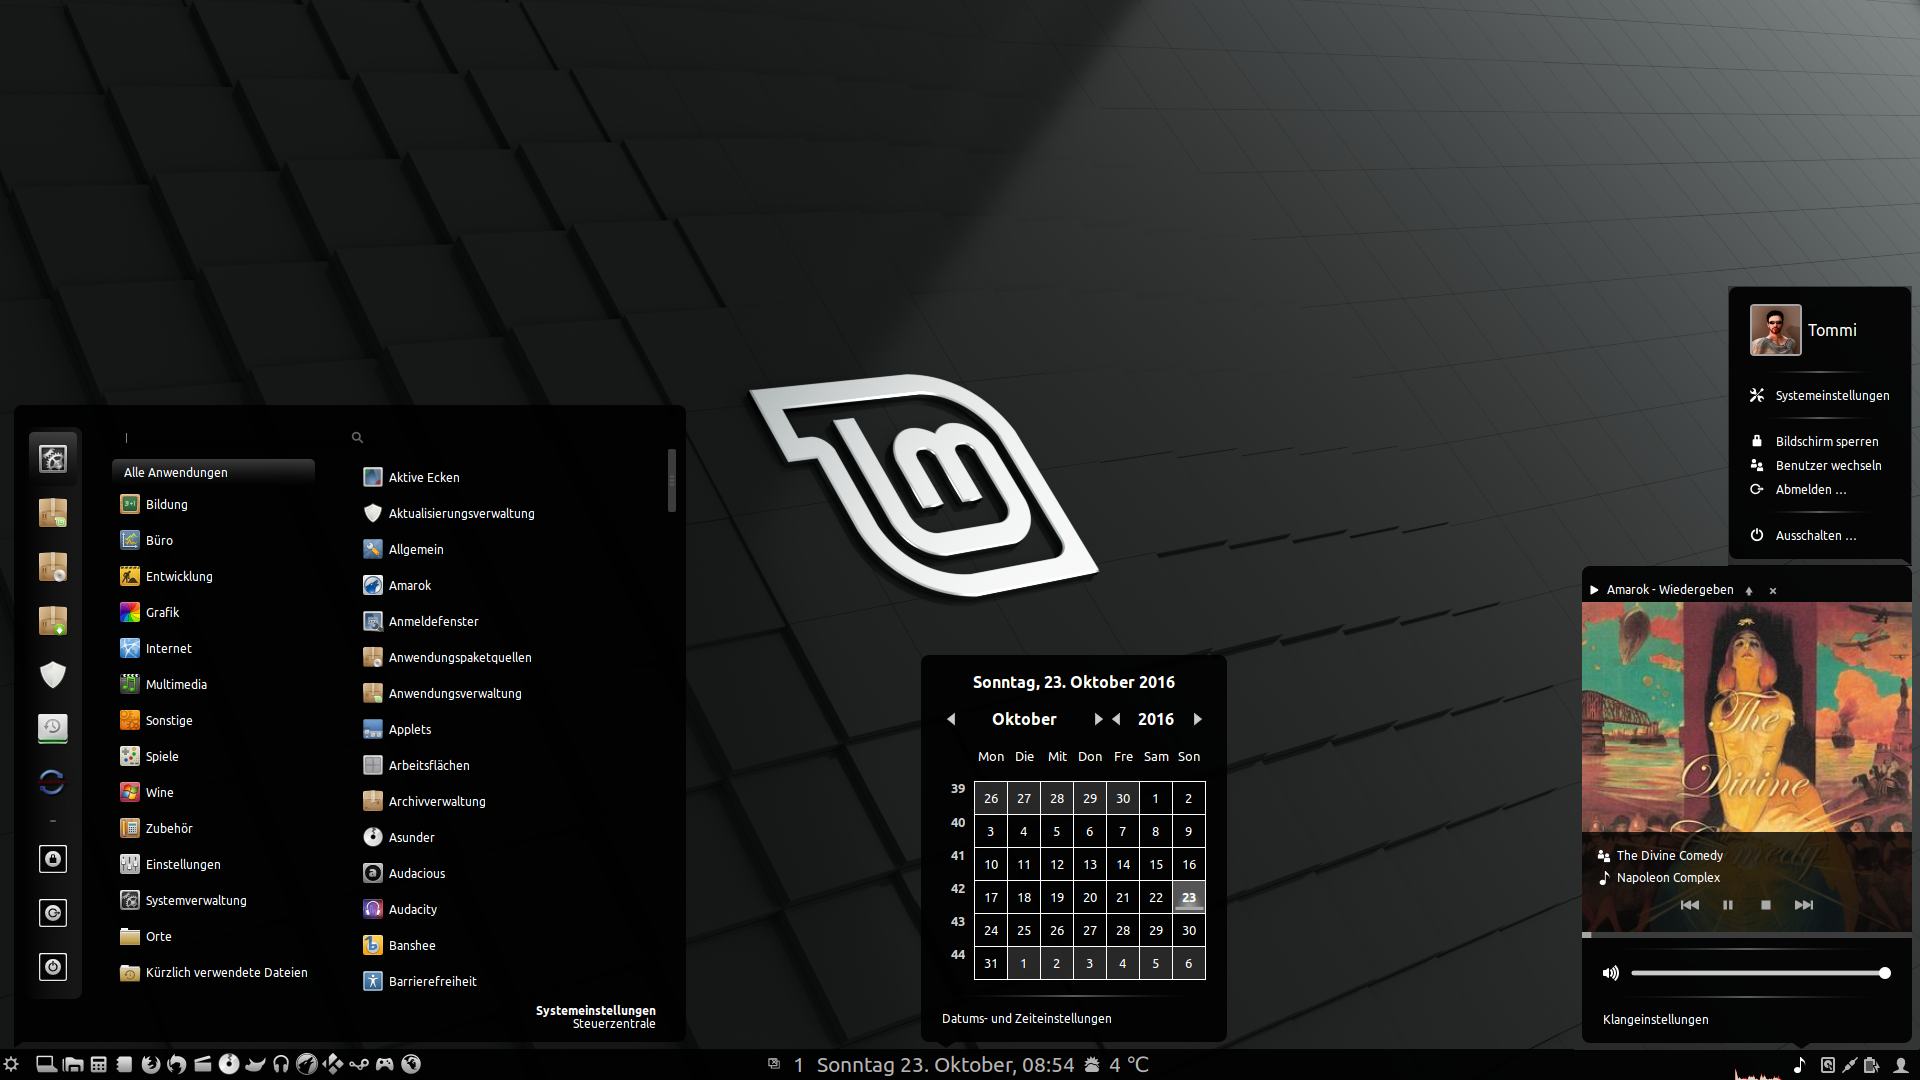Click the weather applet showing 4 °C

[1117, 1065]
